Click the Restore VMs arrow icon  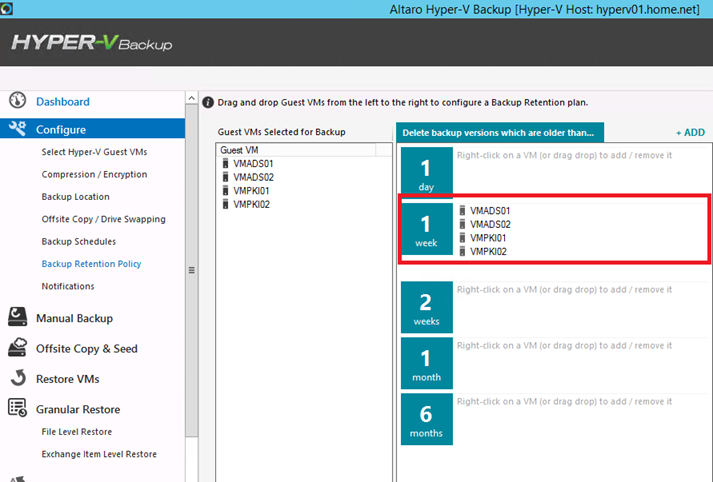pyautogui.click(x=18, y=377)
